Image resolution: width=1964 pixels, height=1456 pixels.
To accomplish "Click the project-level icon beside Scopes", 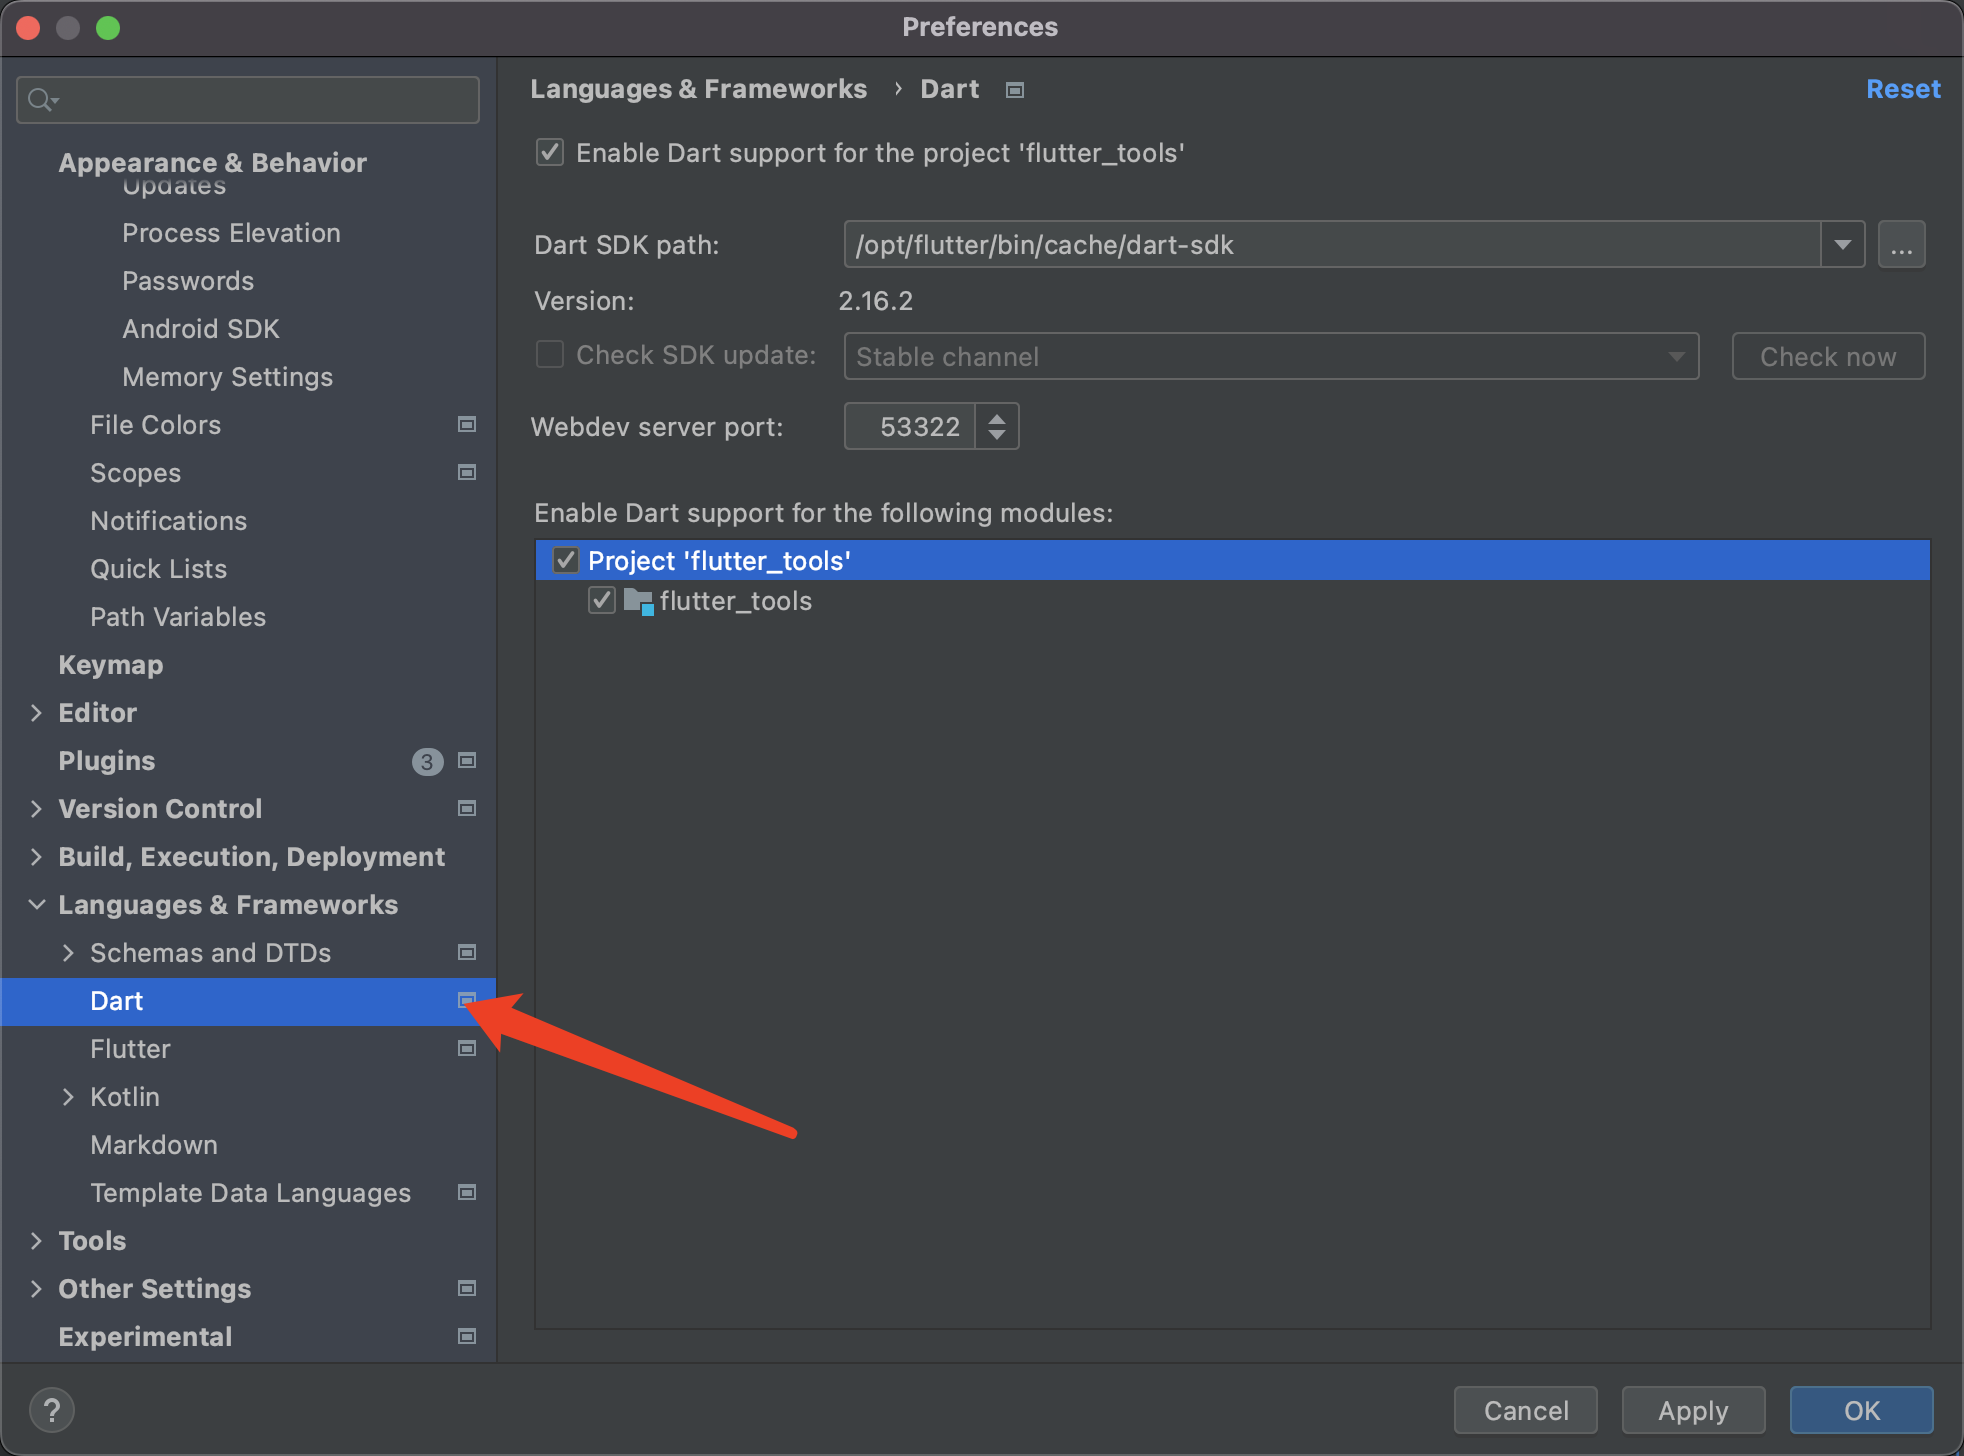I will pos(466,472).
